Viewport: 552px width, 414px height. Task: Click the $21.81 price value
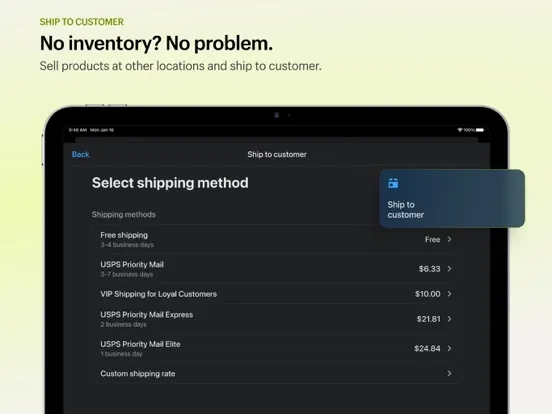pyautogui.click(x=428, y=319)
